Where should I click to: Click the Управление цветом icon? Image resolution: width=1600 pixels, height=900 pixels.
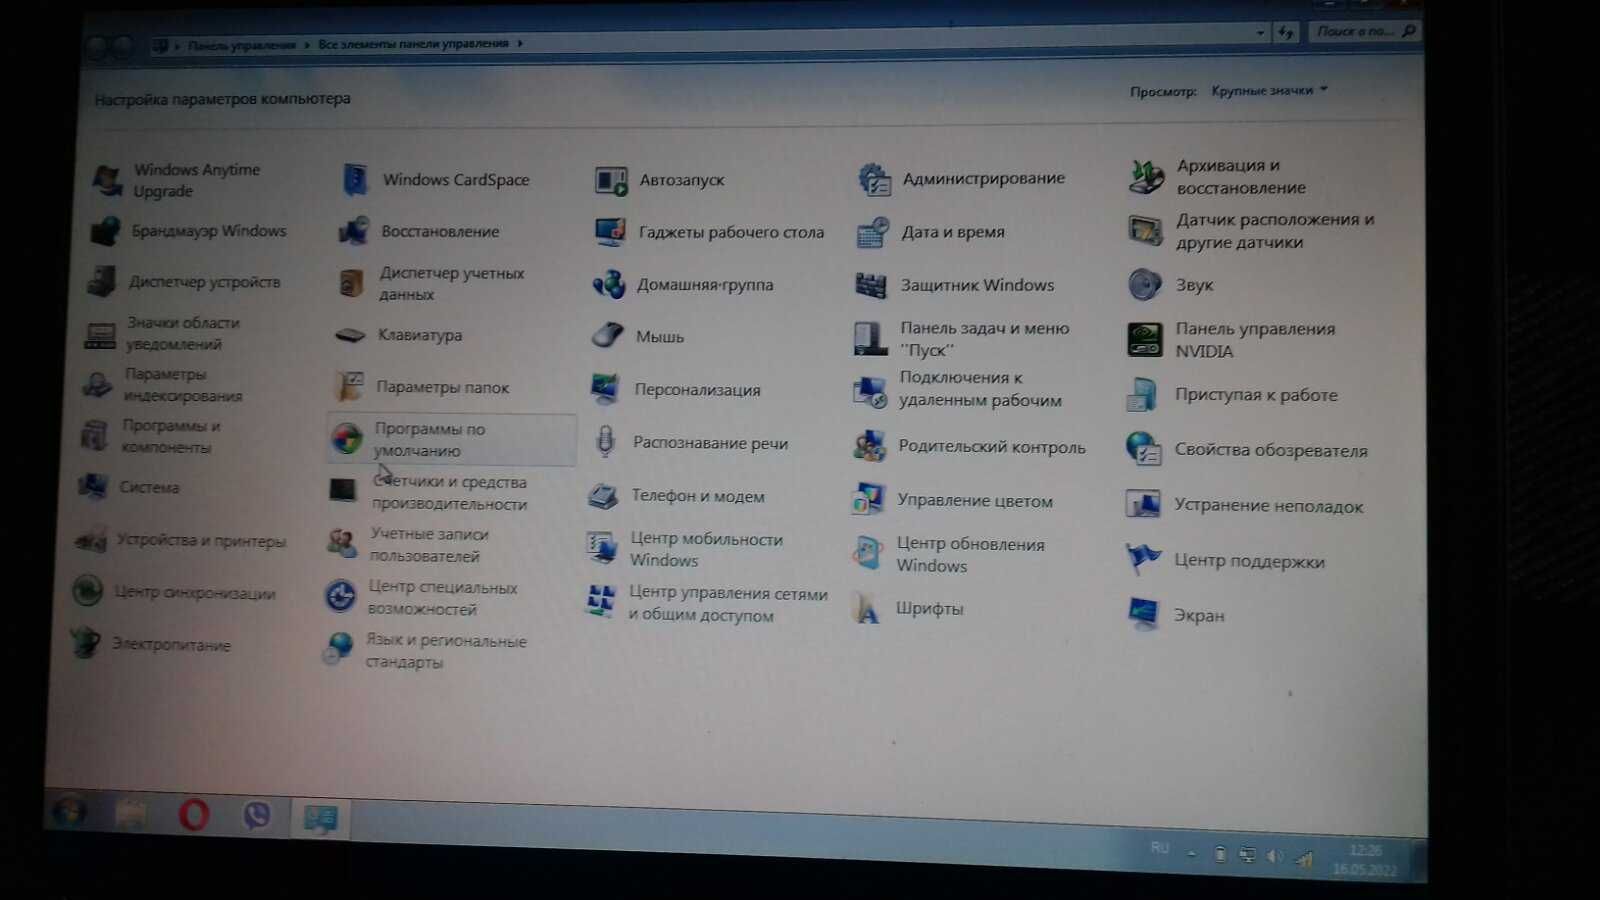pos(867,499)
